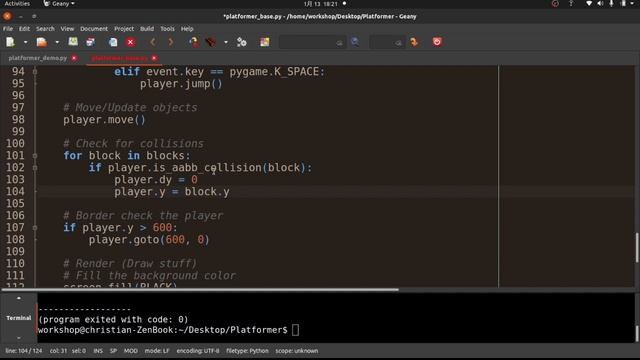The image size is (640, 360).
Task: Click the New file toolbar icon
Action: [10, 42]
